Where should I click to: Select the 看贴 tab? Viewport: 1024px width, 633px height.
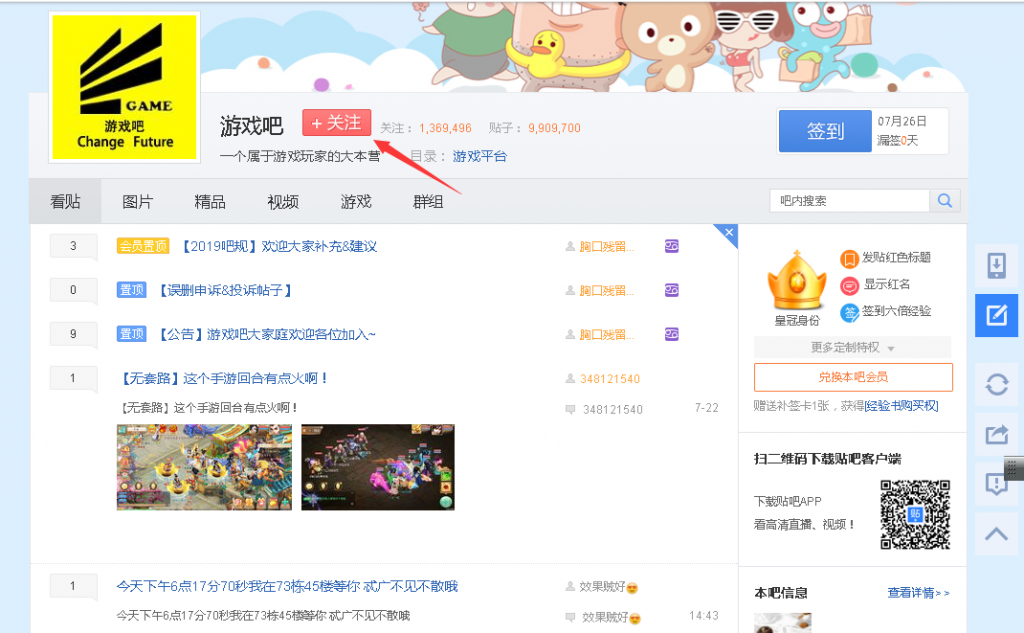[x=65, y=201]
